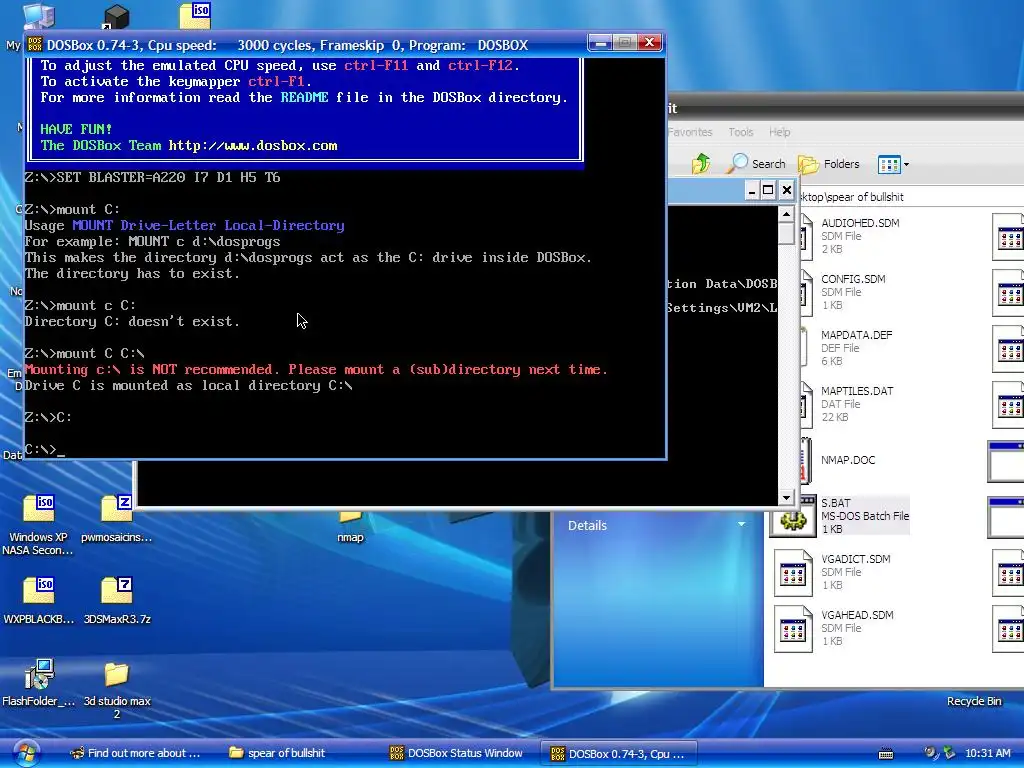Open the Windows Start button
1024x768 pixels.
[x=25, y=753]
